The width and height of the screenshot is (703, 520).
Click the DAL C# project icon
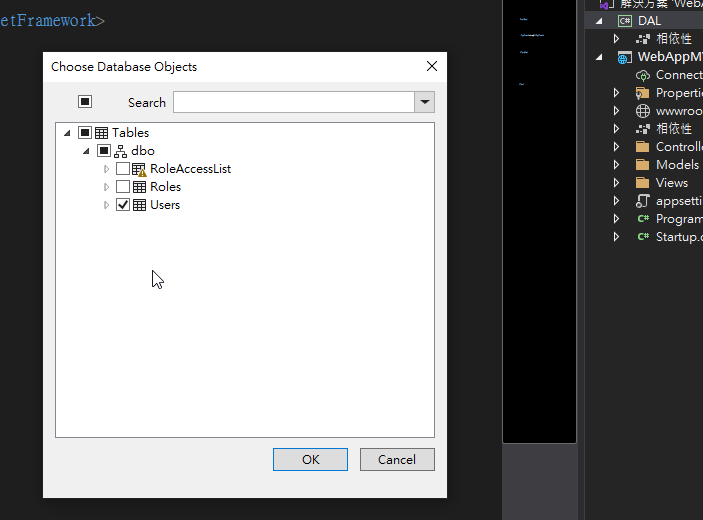[x=625, y=21]
